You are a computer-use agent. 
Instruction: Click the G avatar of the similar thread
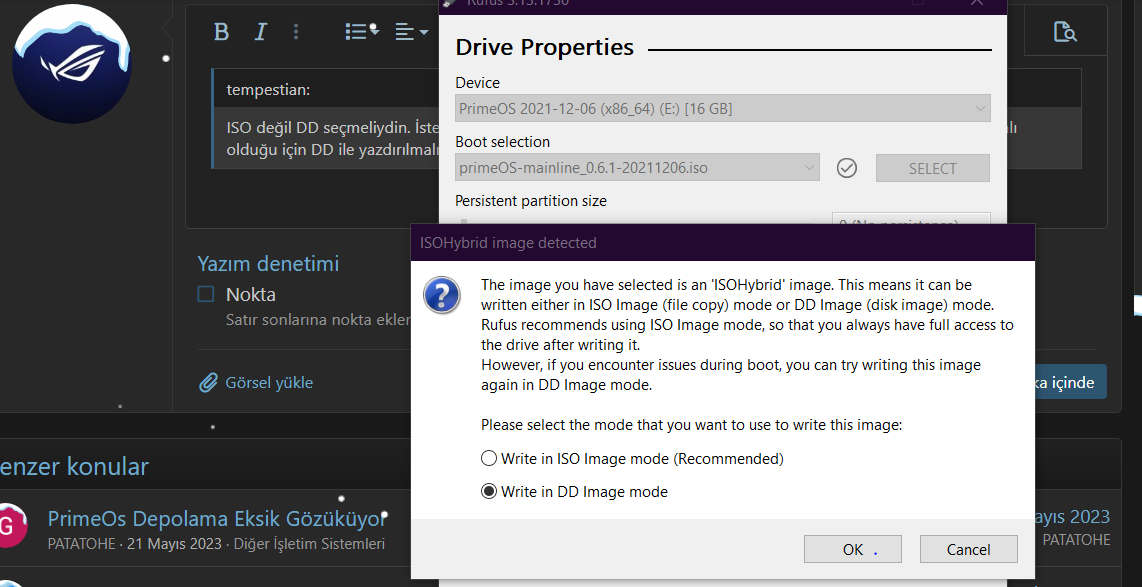pos(9,525)
